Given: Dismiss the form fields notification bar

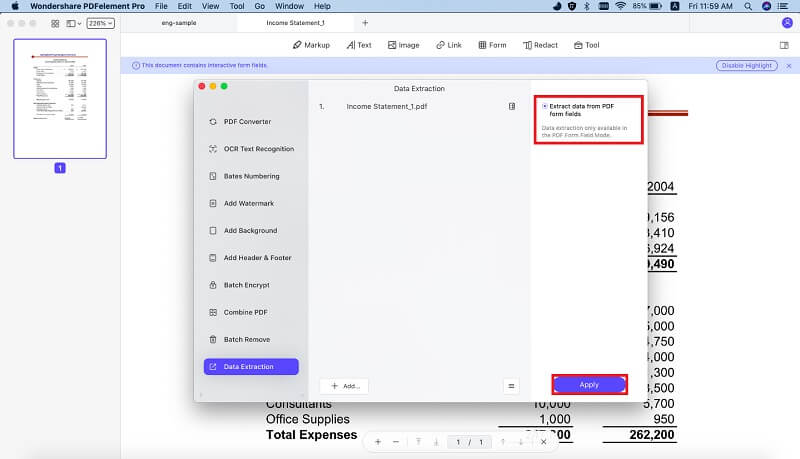Looking at the screenshot, I should (x=789, y=66).
